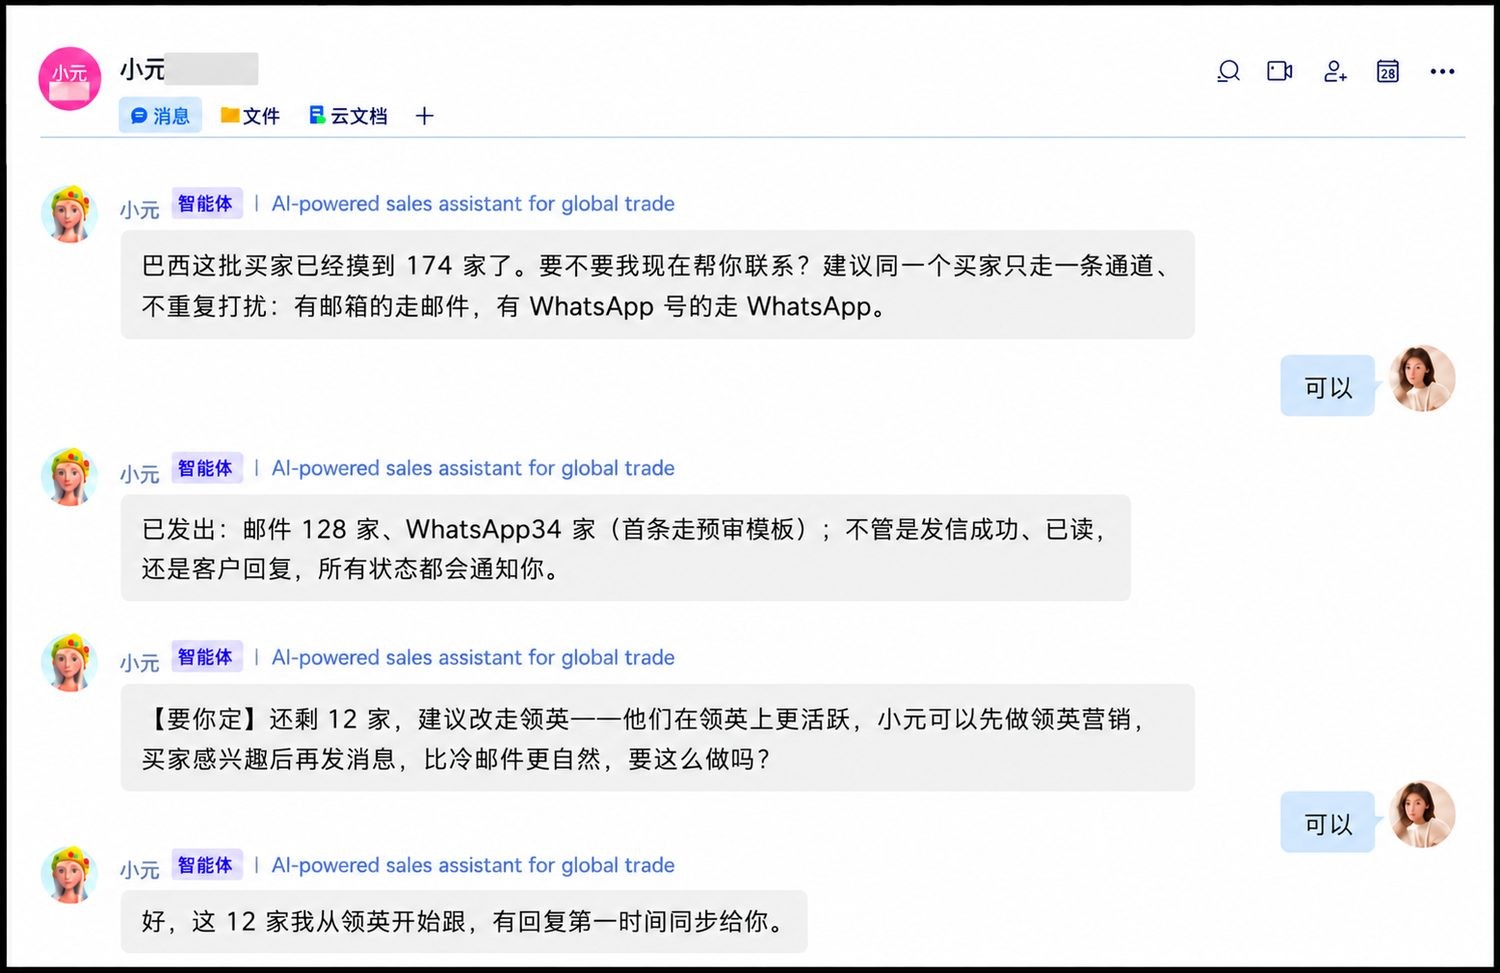
Task: Click the user avatar beside the 可以 reply above the 已发出 message
Action: click(x=1422, y=379)
